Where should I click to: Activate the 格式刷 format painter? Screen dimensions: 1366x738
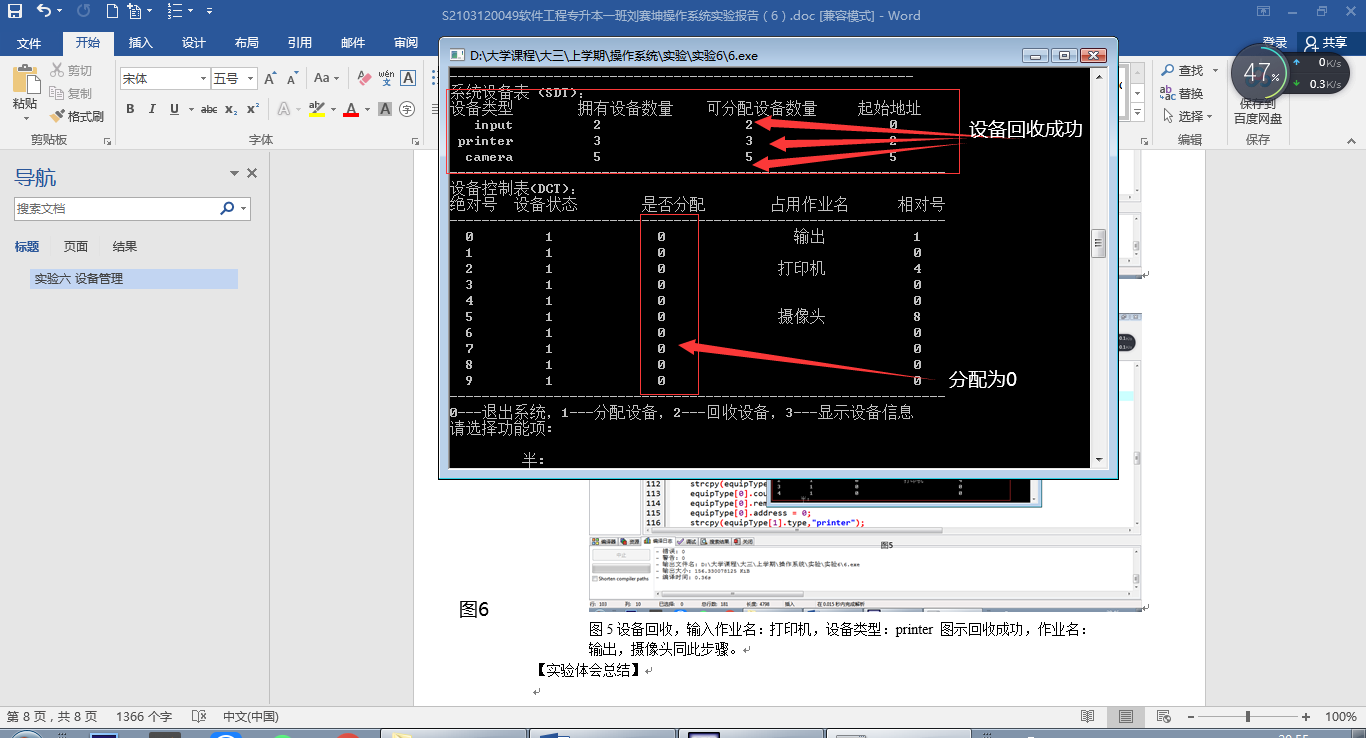click(x=76, y=116)
